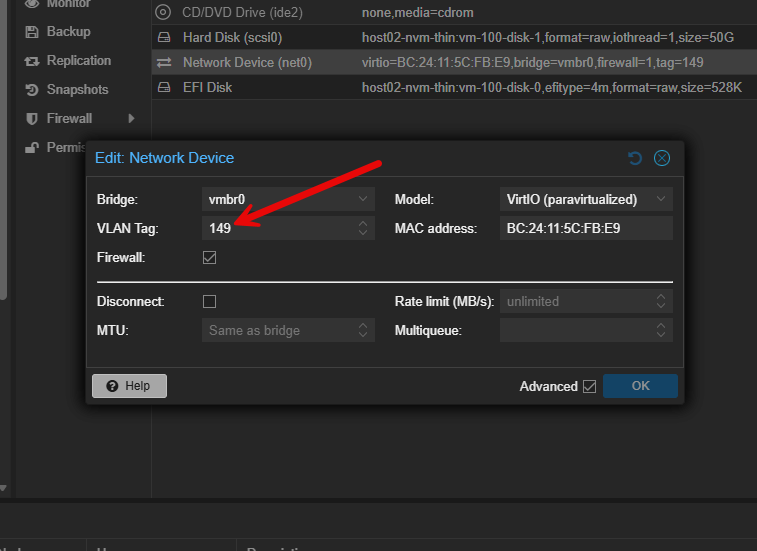The width and height of the screenshot is (757, 551).
Task: Click the MTU field Same as bridge
Action: 288,330
